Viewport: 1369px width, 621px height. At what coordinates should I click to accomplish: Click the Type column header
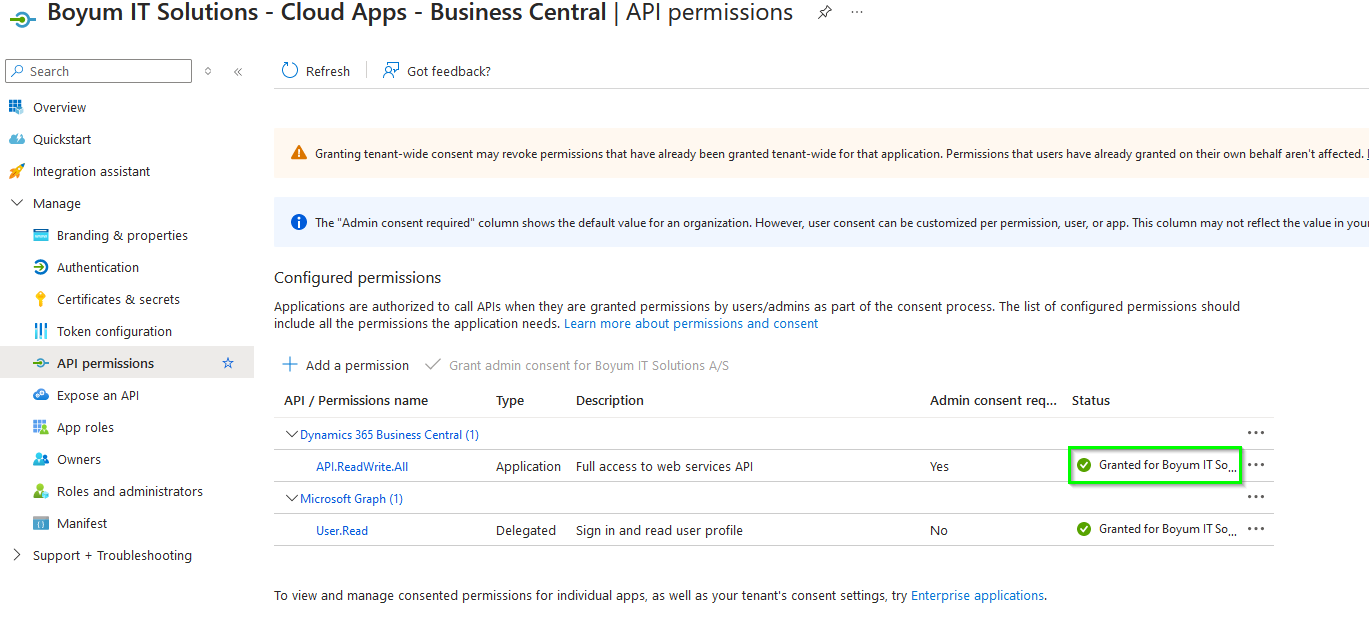point(510,400)
